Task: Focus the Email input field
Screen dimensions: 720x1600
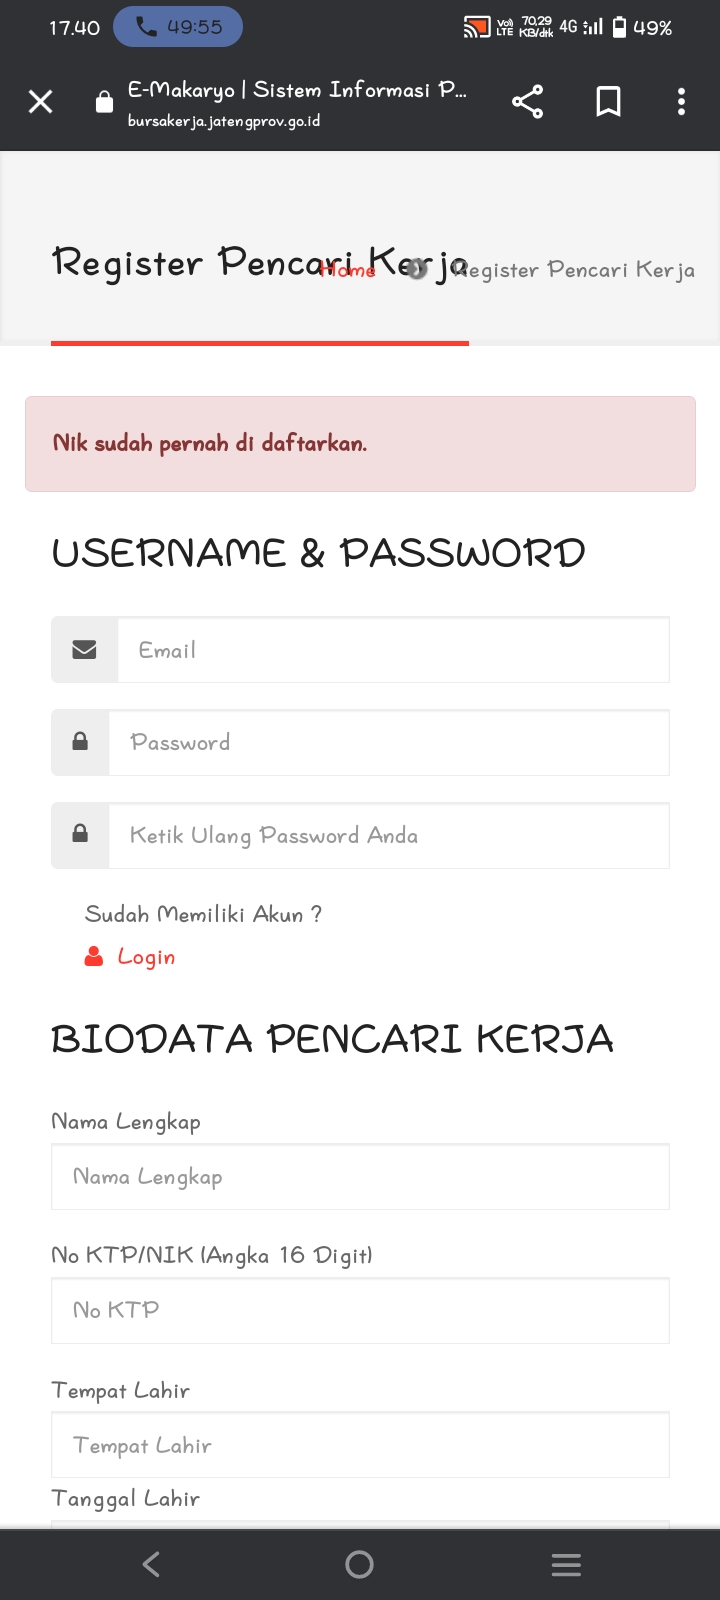Action: coord(393,650)
